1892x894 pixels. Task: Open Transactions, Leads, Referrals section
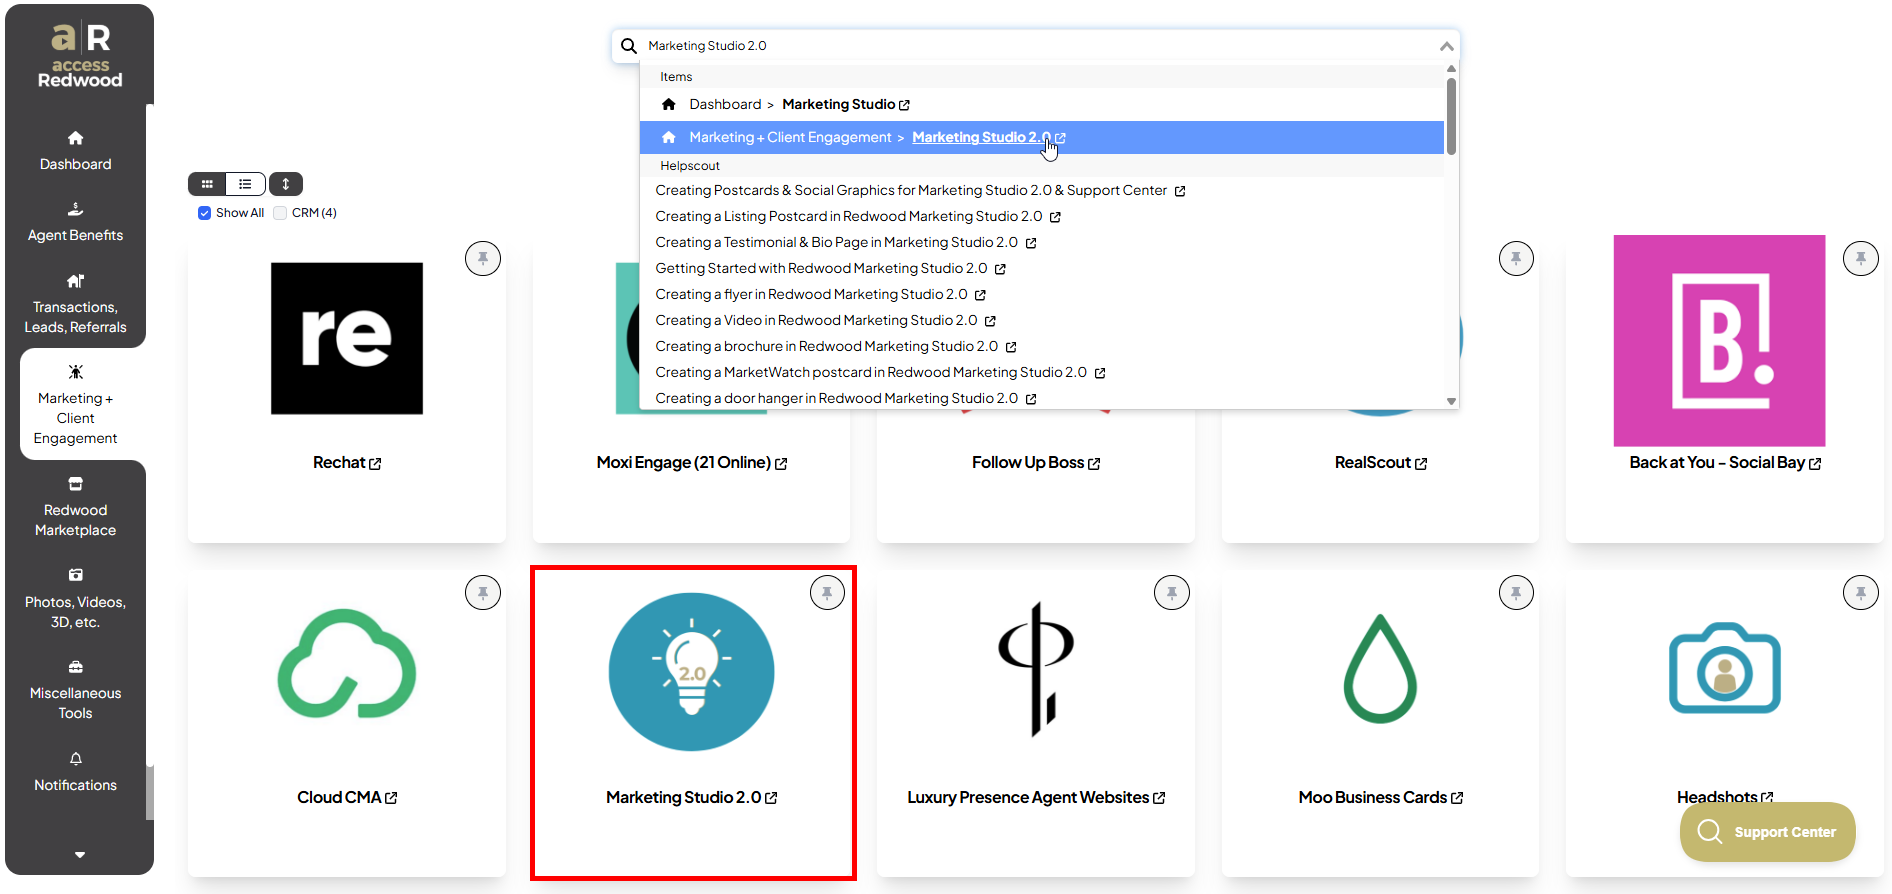(x=75, y=304)
